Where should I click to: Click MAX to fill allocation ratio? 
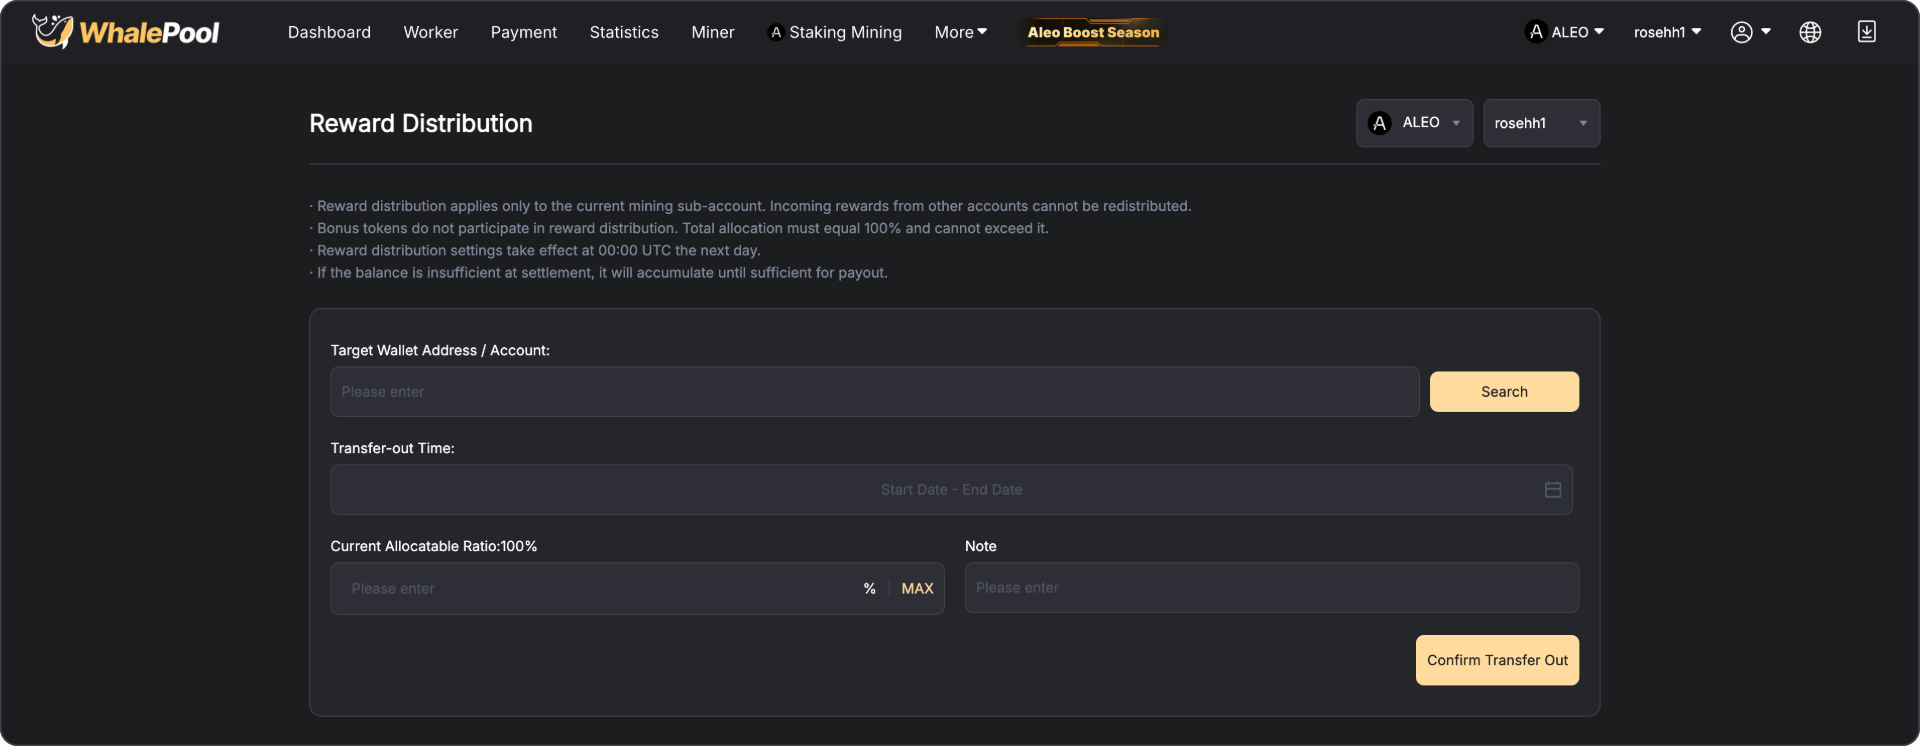(x=917, y=589)
